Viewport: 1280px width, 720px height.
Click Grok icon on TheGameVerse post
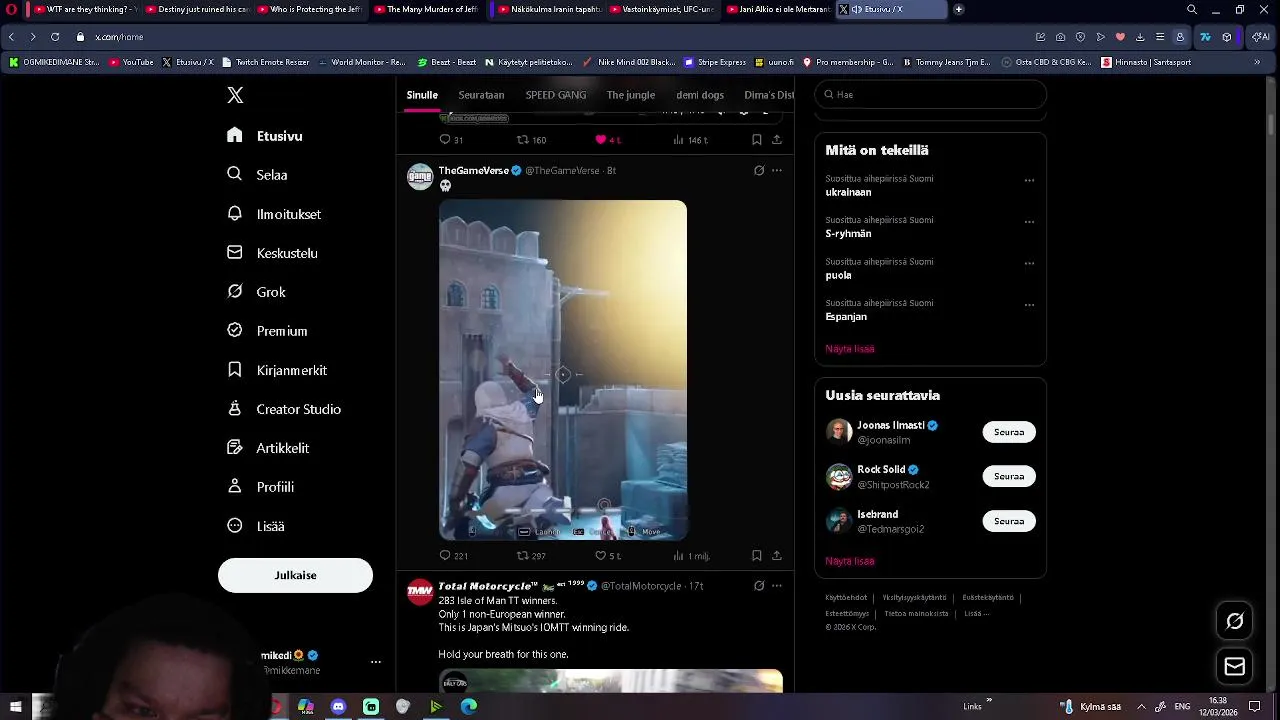(759, 171)
